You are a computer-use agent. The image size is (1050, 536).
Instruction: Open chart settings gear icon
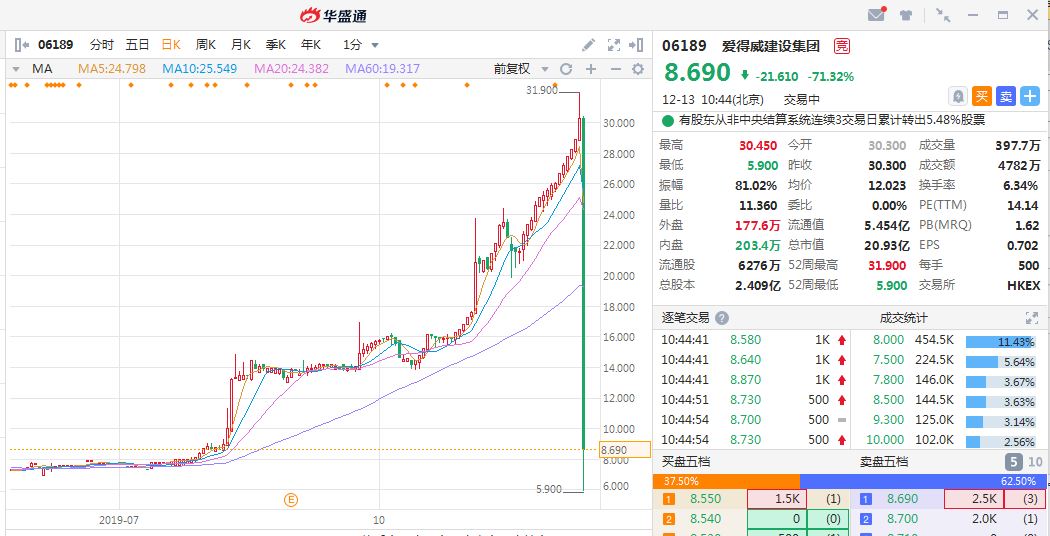(638, 69)
